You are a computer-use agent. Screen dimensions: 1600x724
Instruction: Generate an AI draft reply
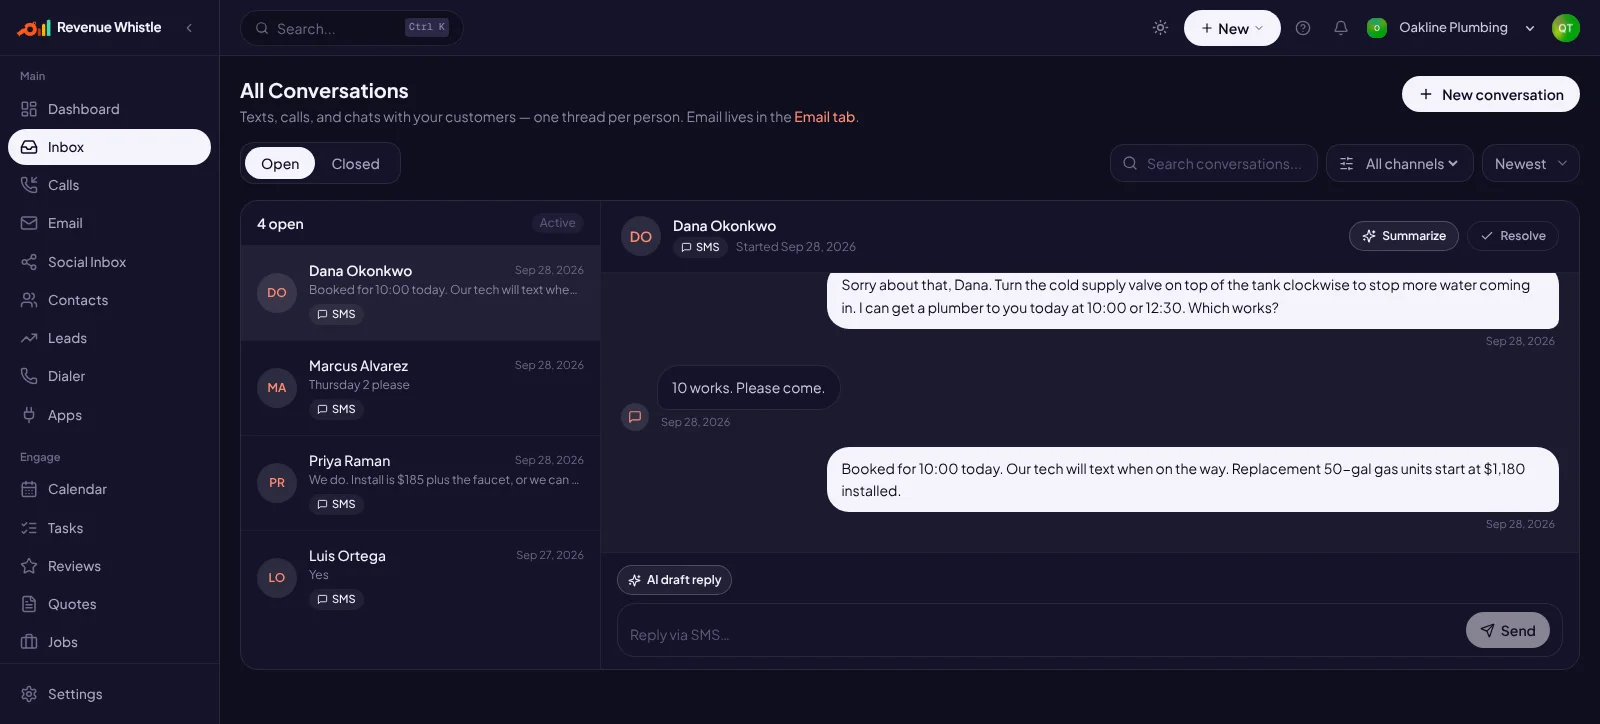674,580
